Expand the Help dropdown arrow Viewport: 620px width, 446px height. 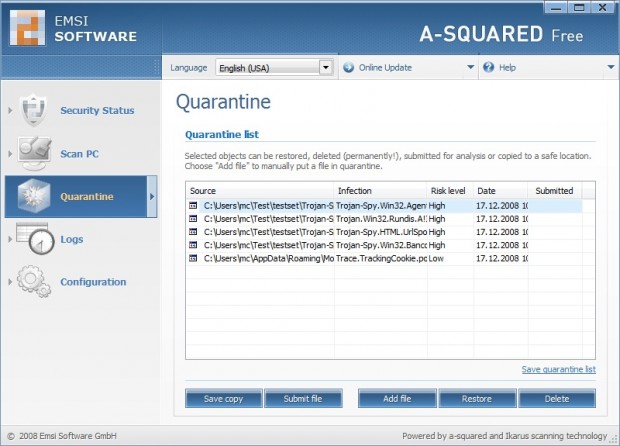[611, 67]
